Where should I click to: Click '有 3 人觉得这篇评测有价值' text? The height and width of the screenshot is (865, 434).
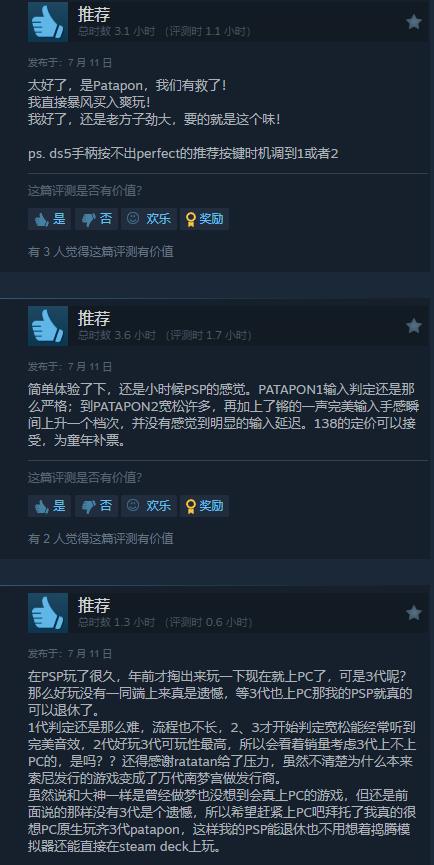coord(101,252)
